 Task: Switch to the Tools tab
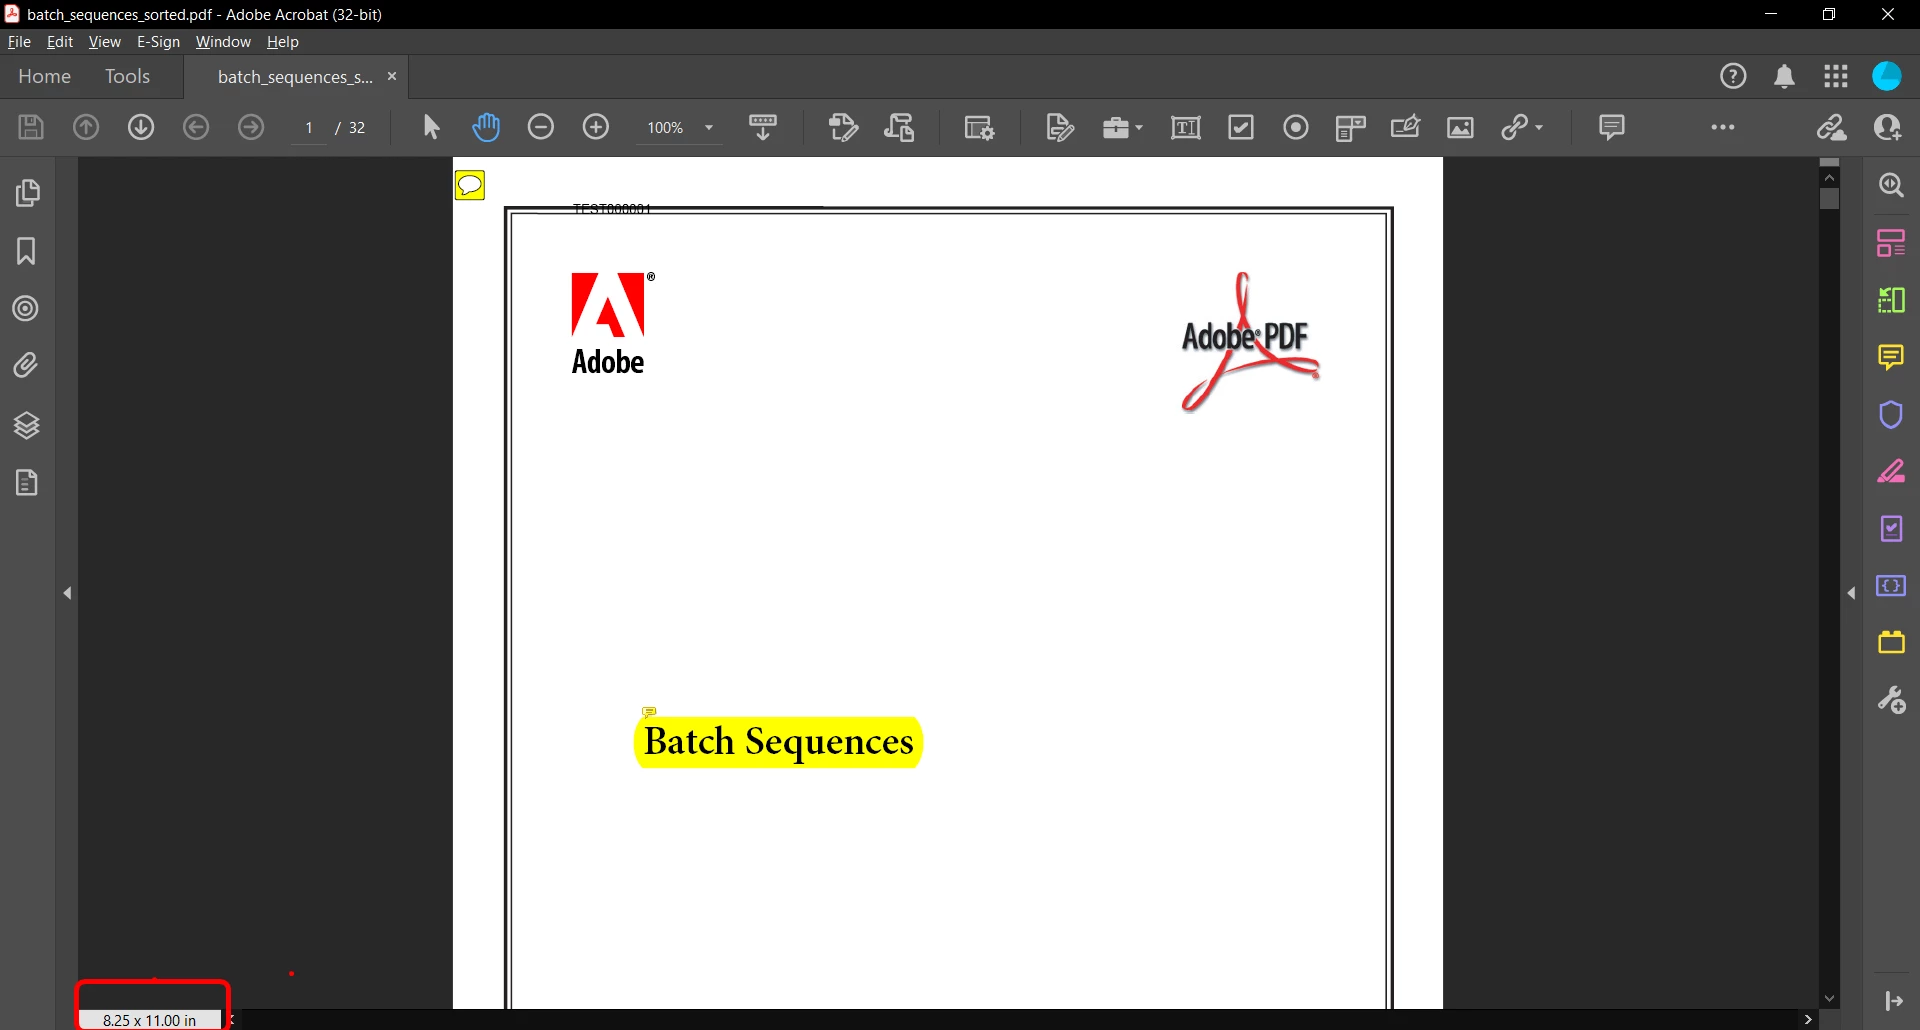tap(127, 76)
